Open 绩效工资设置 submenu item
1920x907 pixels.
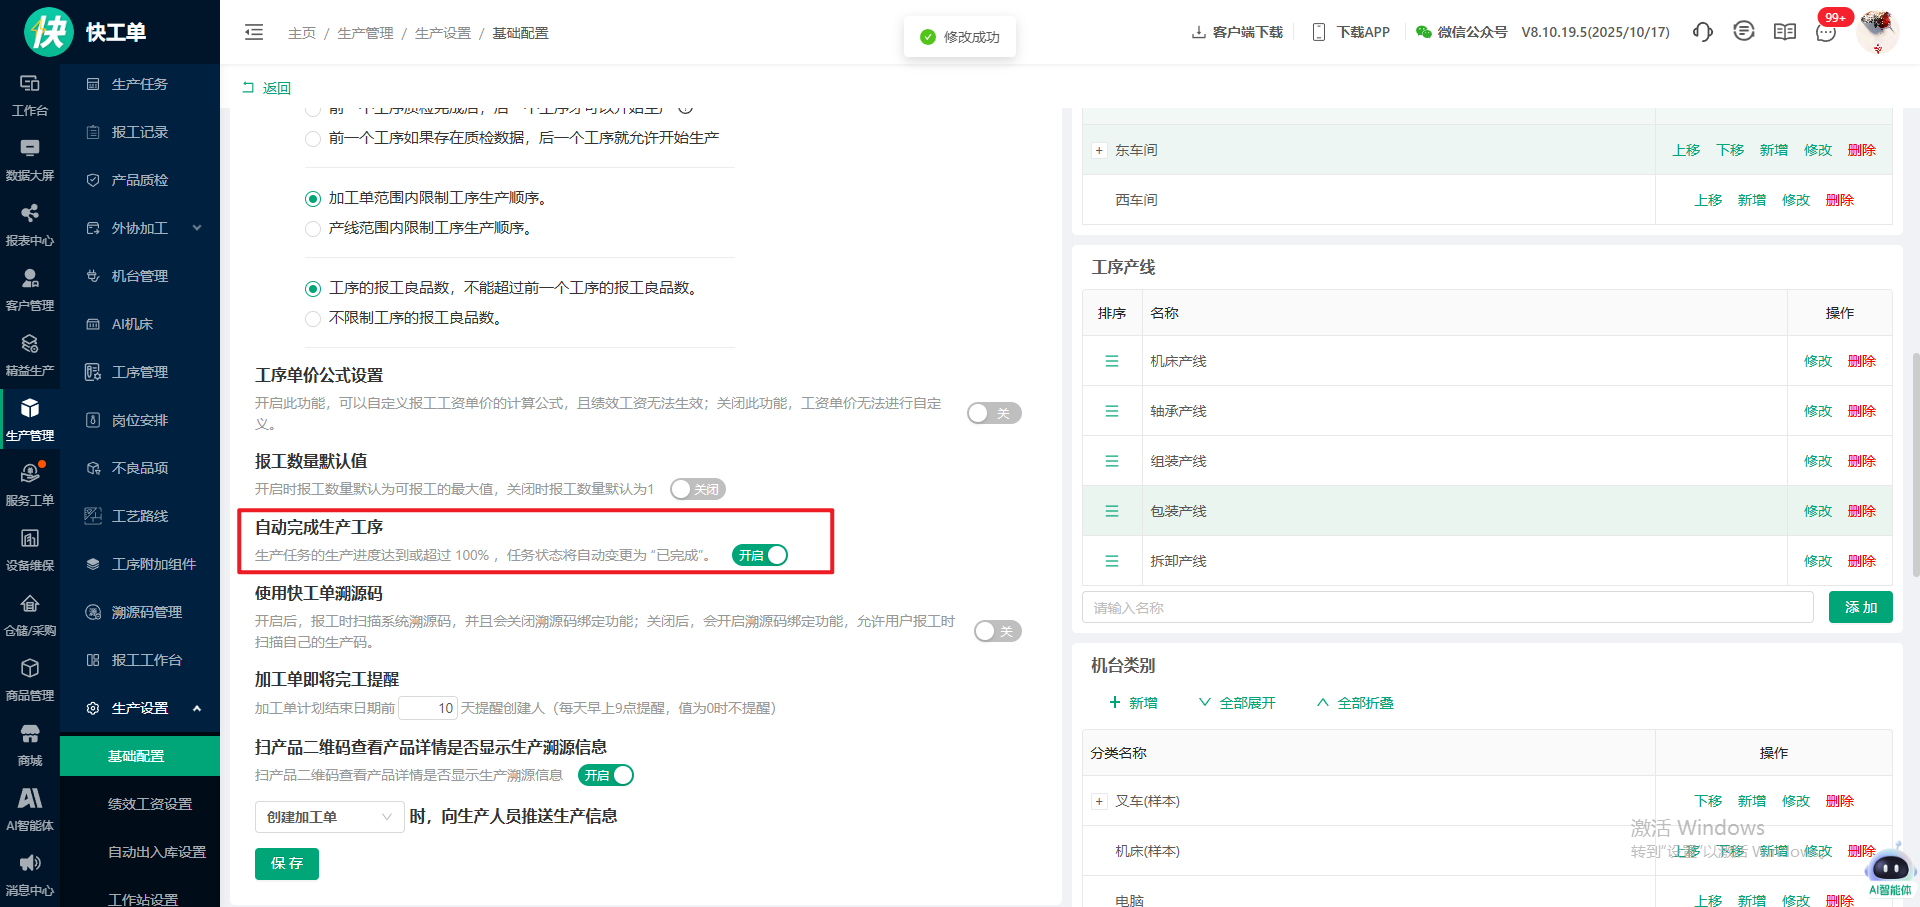click(x=149, y=804)
